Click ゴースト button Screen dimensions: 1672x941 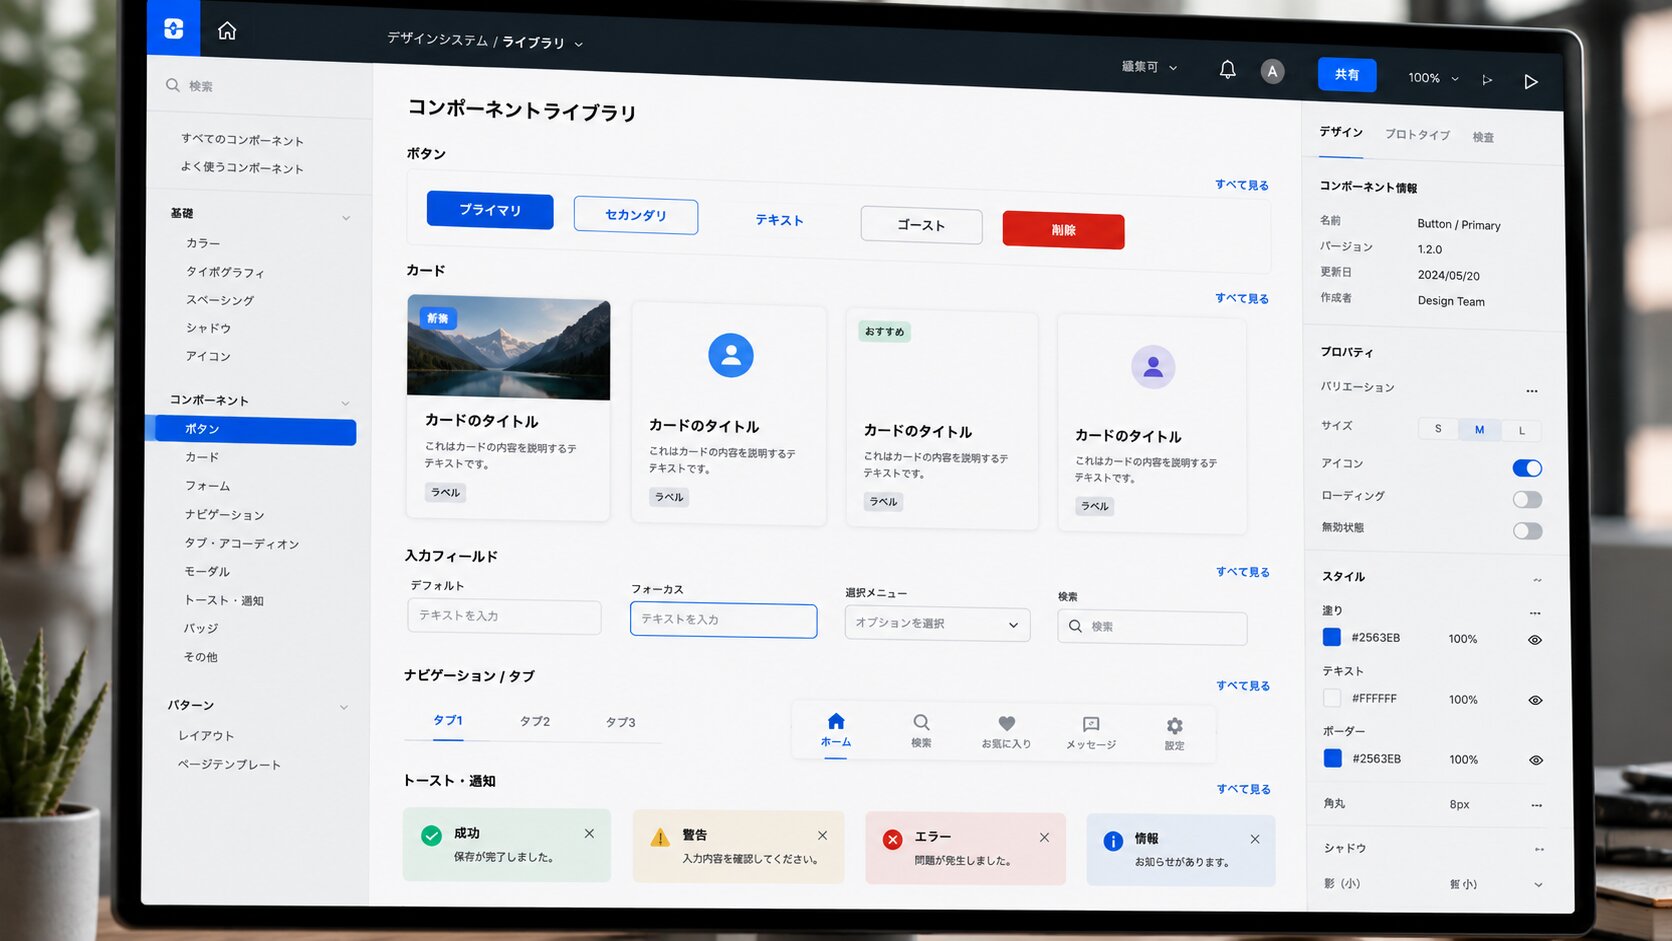tap(921, 225)
